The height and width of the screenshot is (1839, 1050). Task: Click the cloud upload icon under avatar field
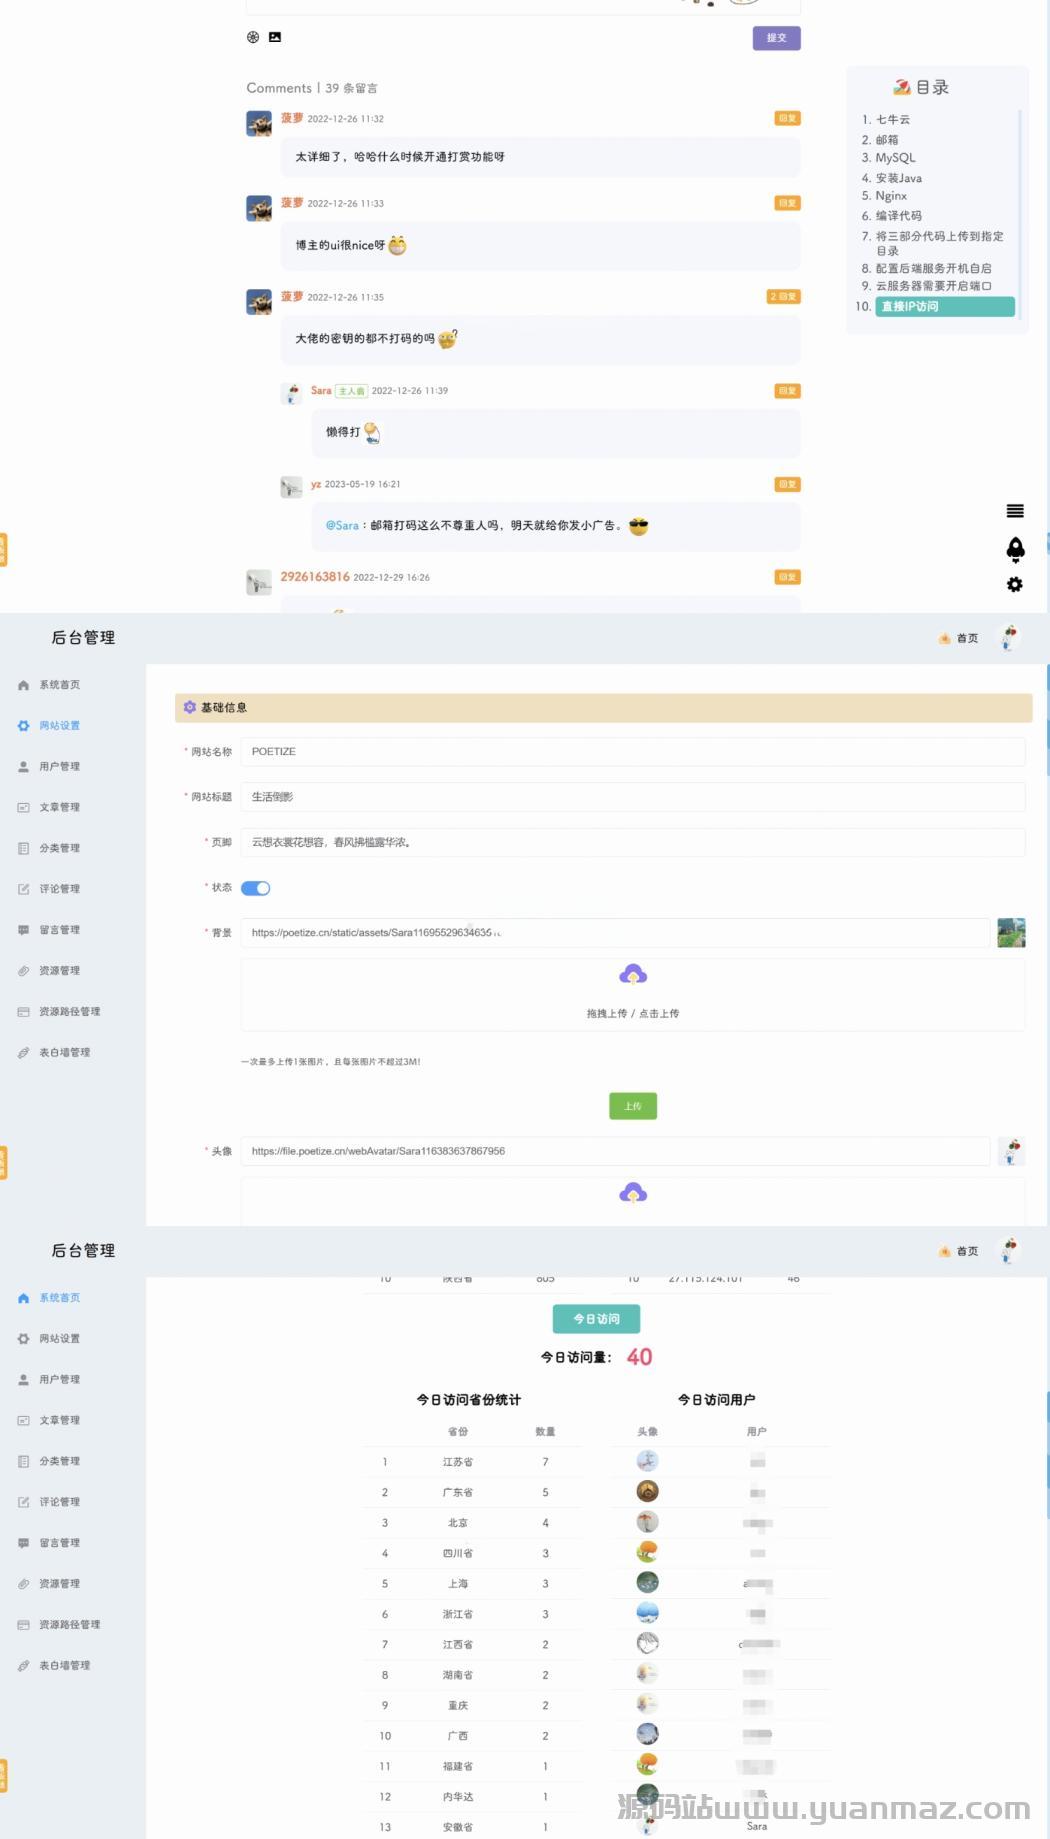click(x=633, y=1193)
